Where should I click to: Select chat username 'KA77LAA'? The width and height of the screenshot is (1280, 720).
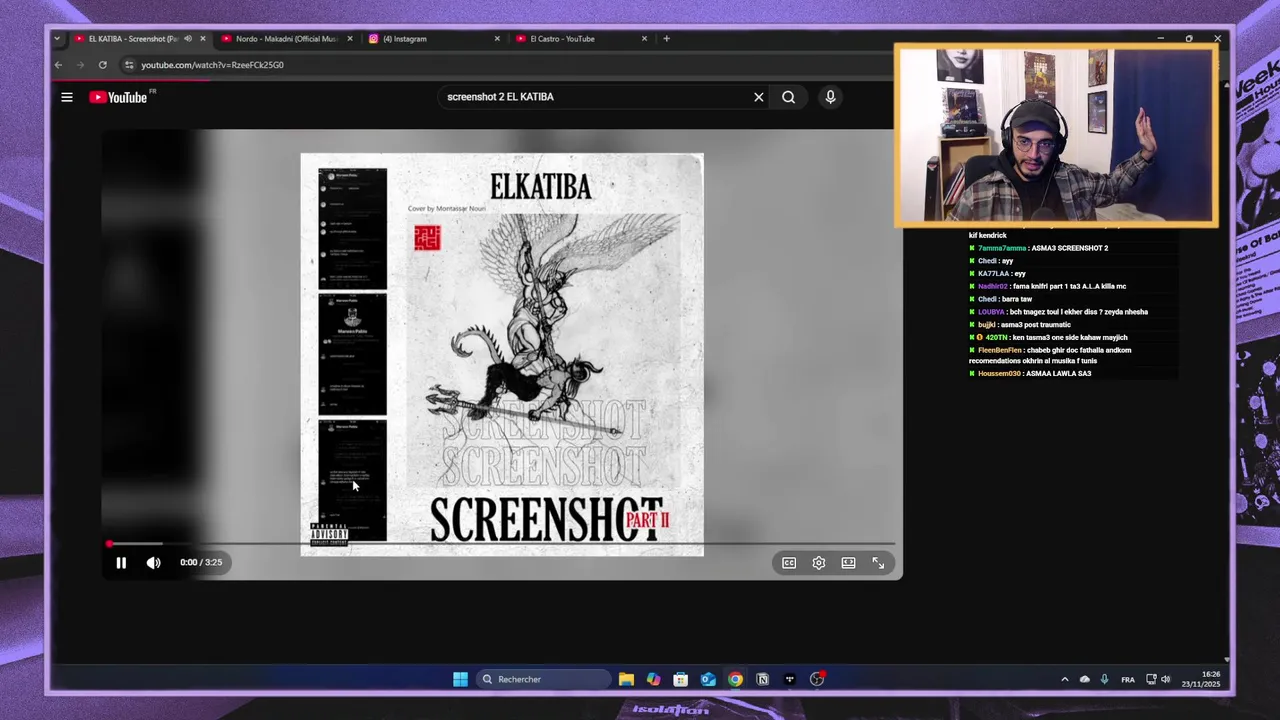[x=993, y=273]
